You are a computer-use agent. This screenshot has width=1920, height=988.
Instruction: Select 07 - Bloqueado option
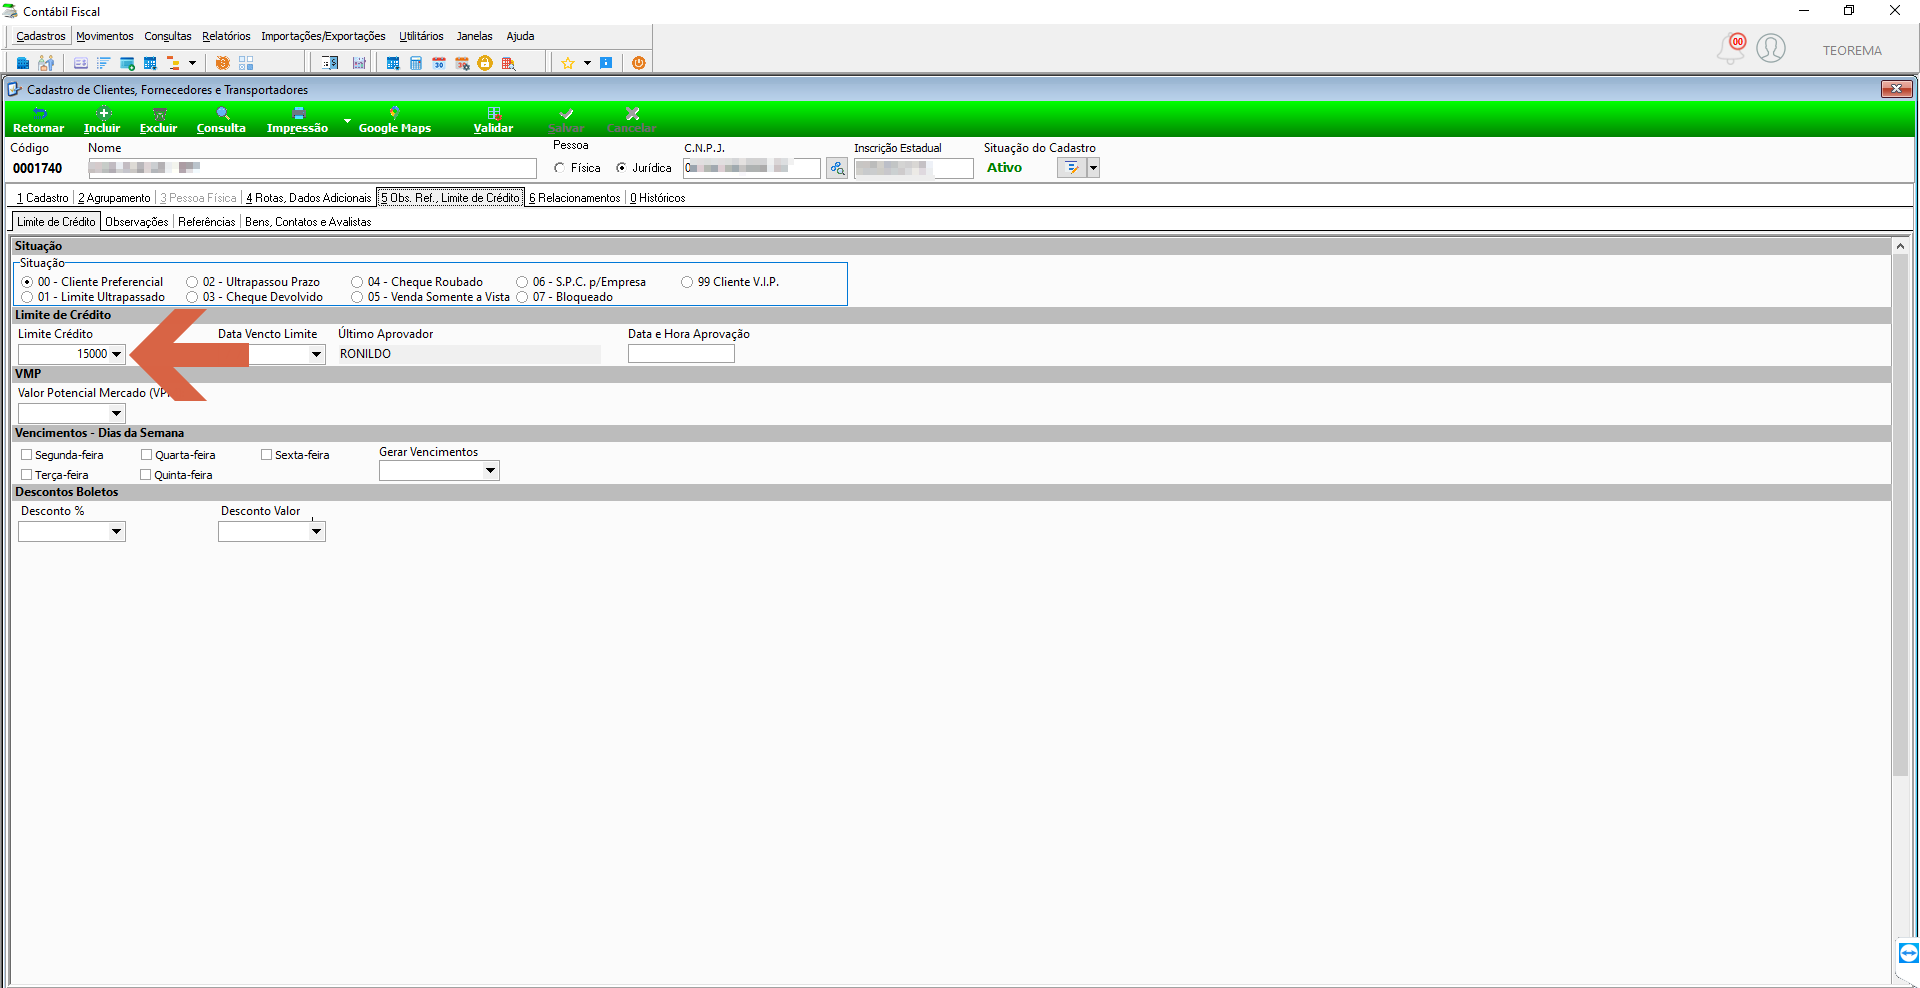(x=522, y=297)
